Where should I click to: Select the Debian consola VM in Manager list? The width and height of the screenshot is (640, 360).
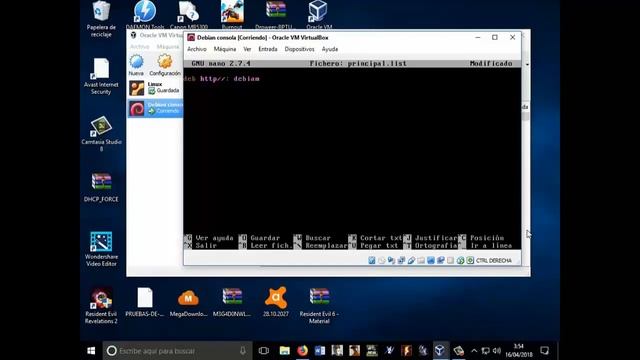pyautogui.click(x=155, y=108)
